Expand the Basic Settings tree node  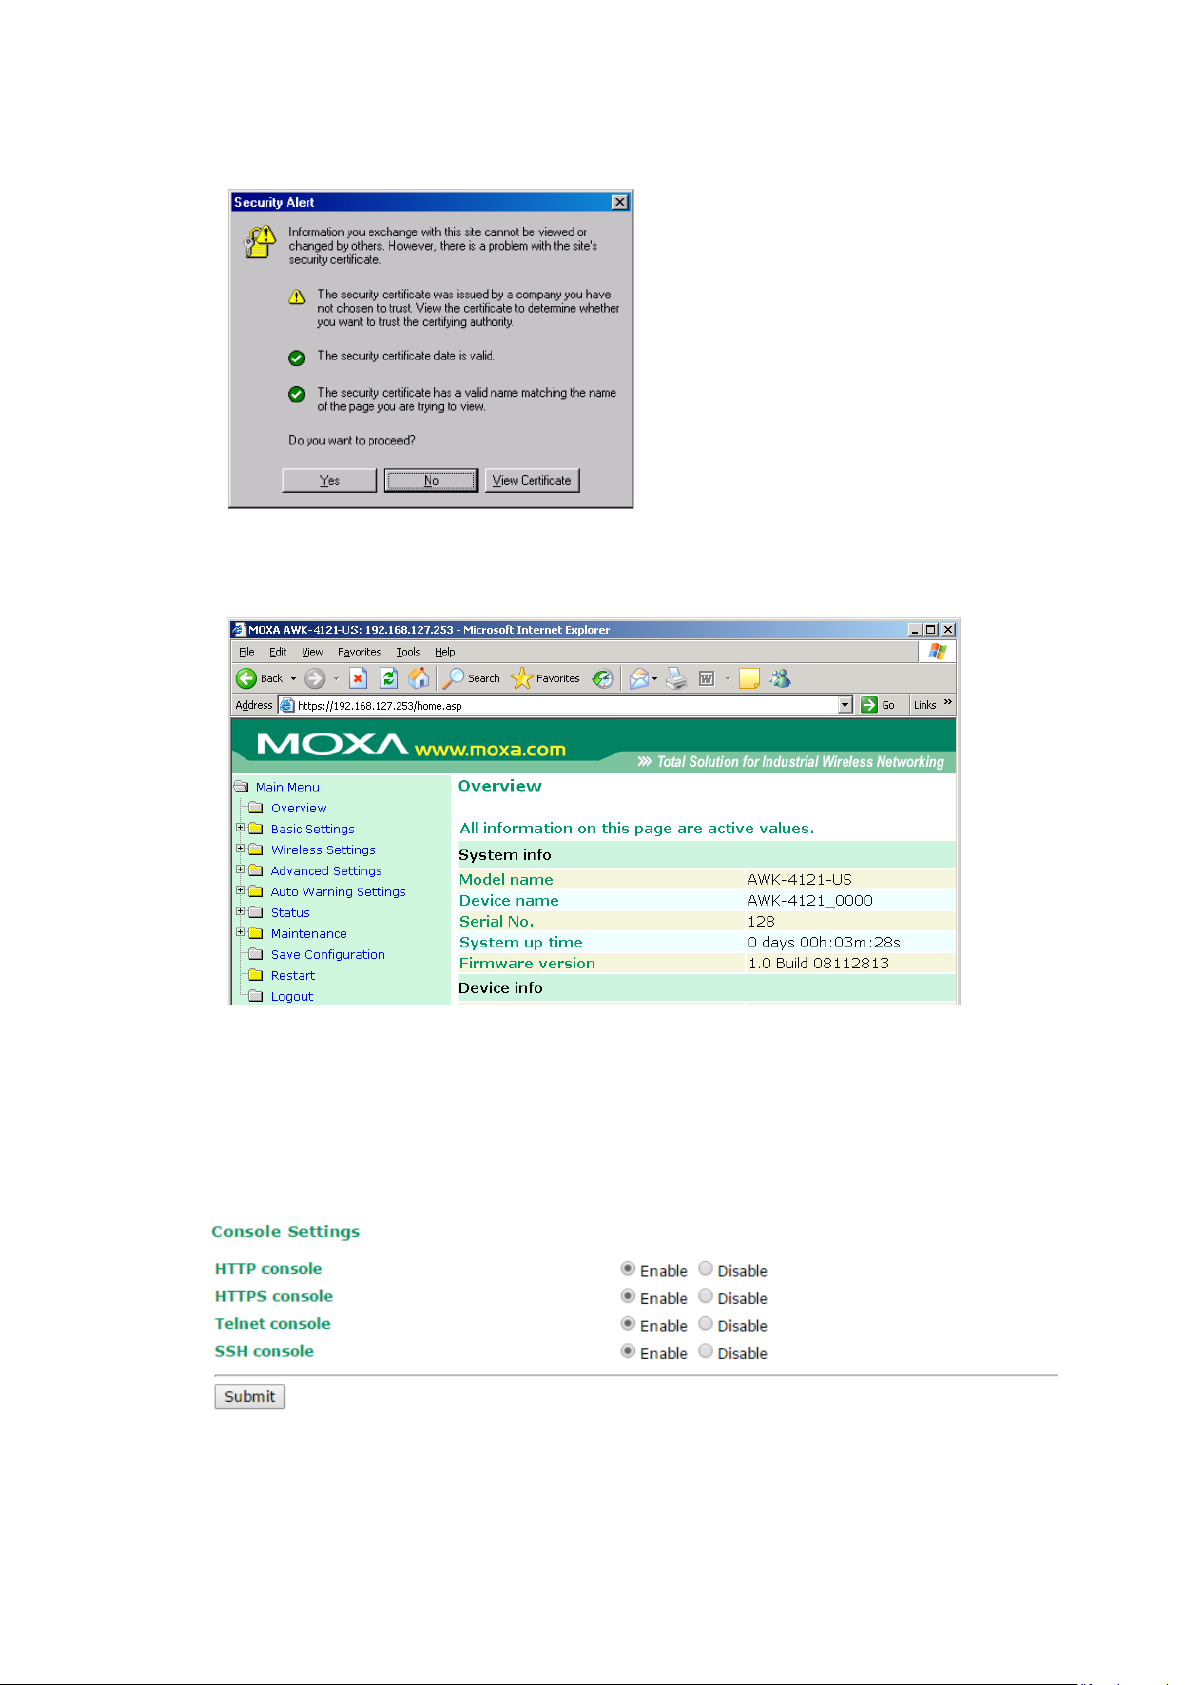[240, 828]
